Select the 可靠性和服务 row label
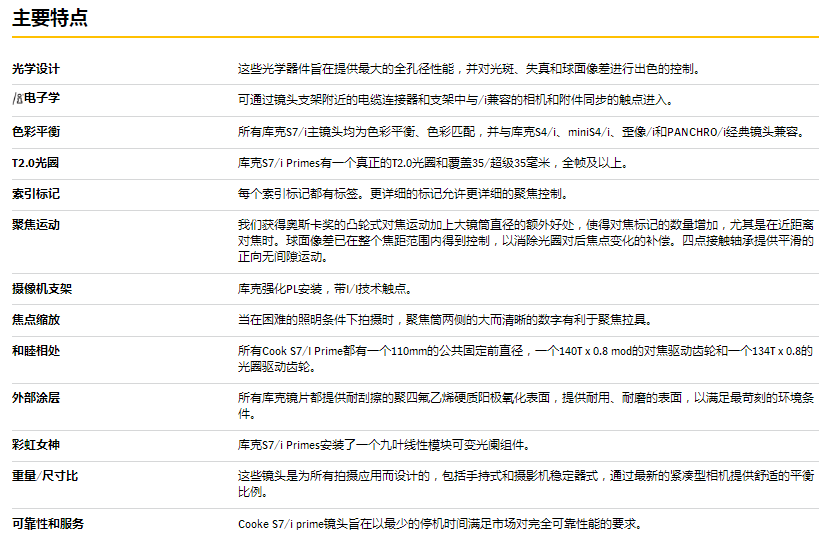 click(x=48, y=523)
